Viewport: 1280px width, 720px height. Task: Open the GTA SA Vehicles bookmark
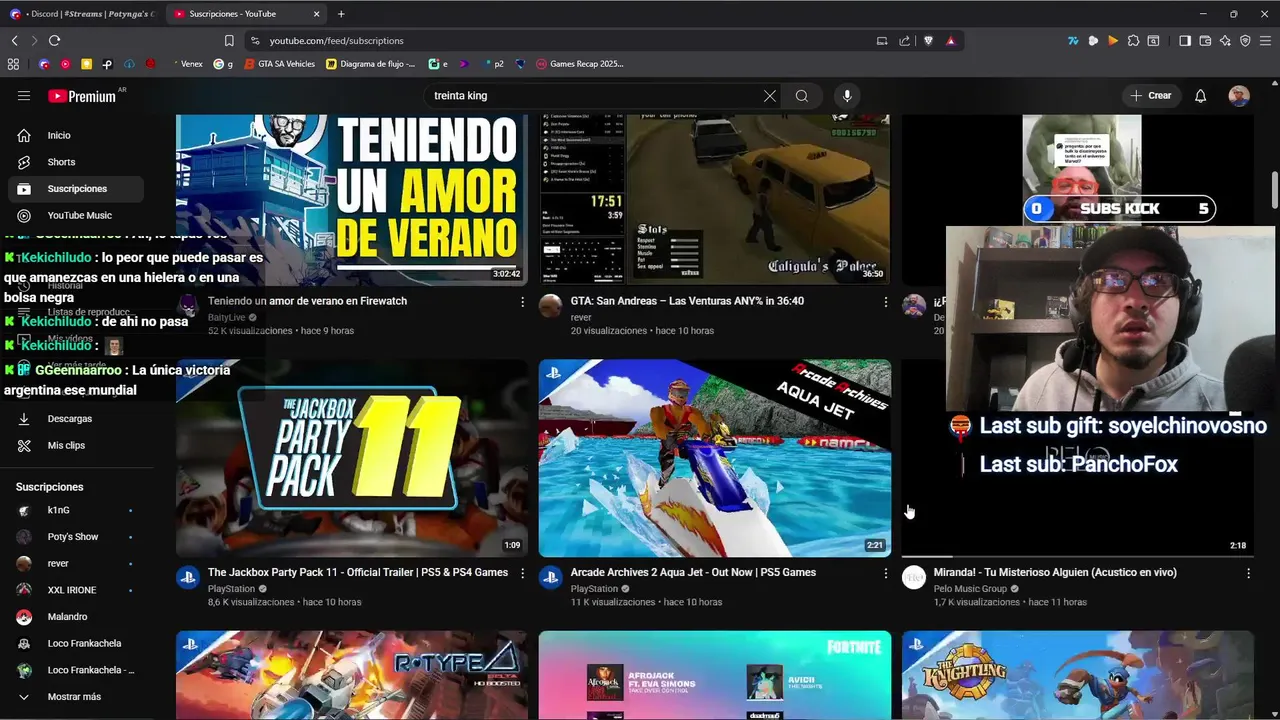[278, 64]
